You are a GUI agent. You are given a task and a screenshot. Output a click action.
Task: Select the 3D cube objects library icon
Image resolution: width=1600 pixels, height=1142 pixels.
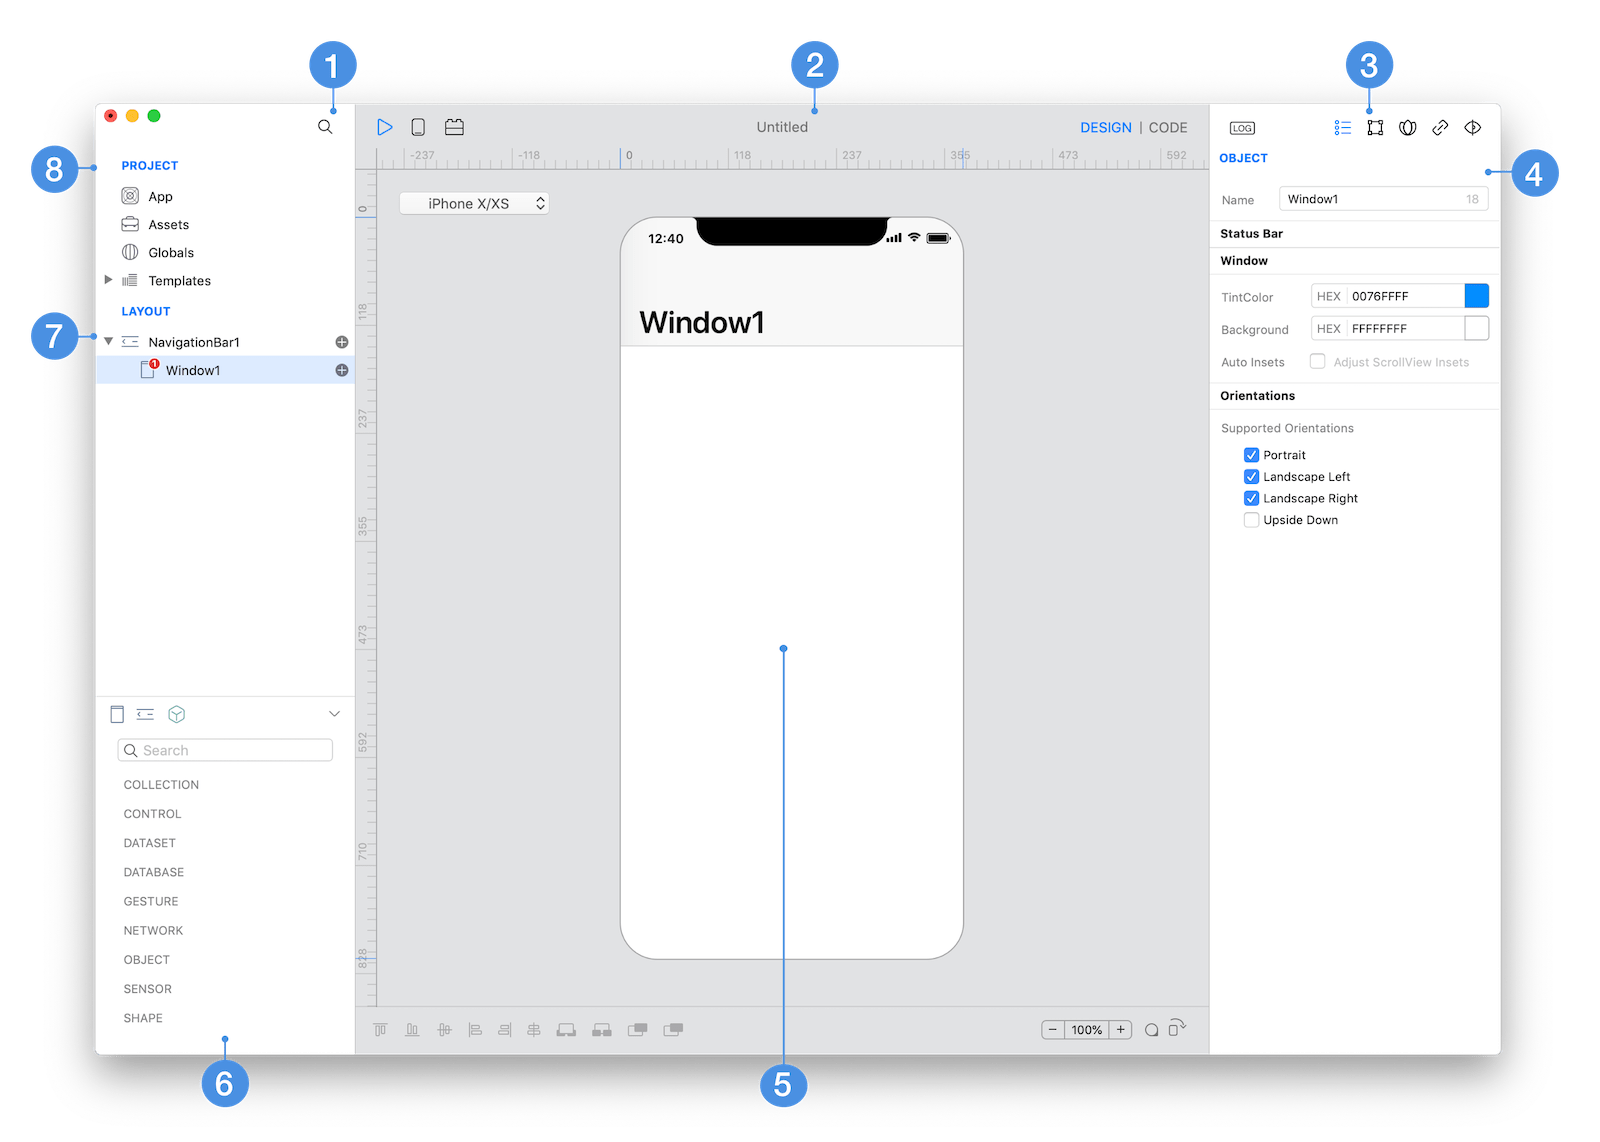click(x=177, y=714)
